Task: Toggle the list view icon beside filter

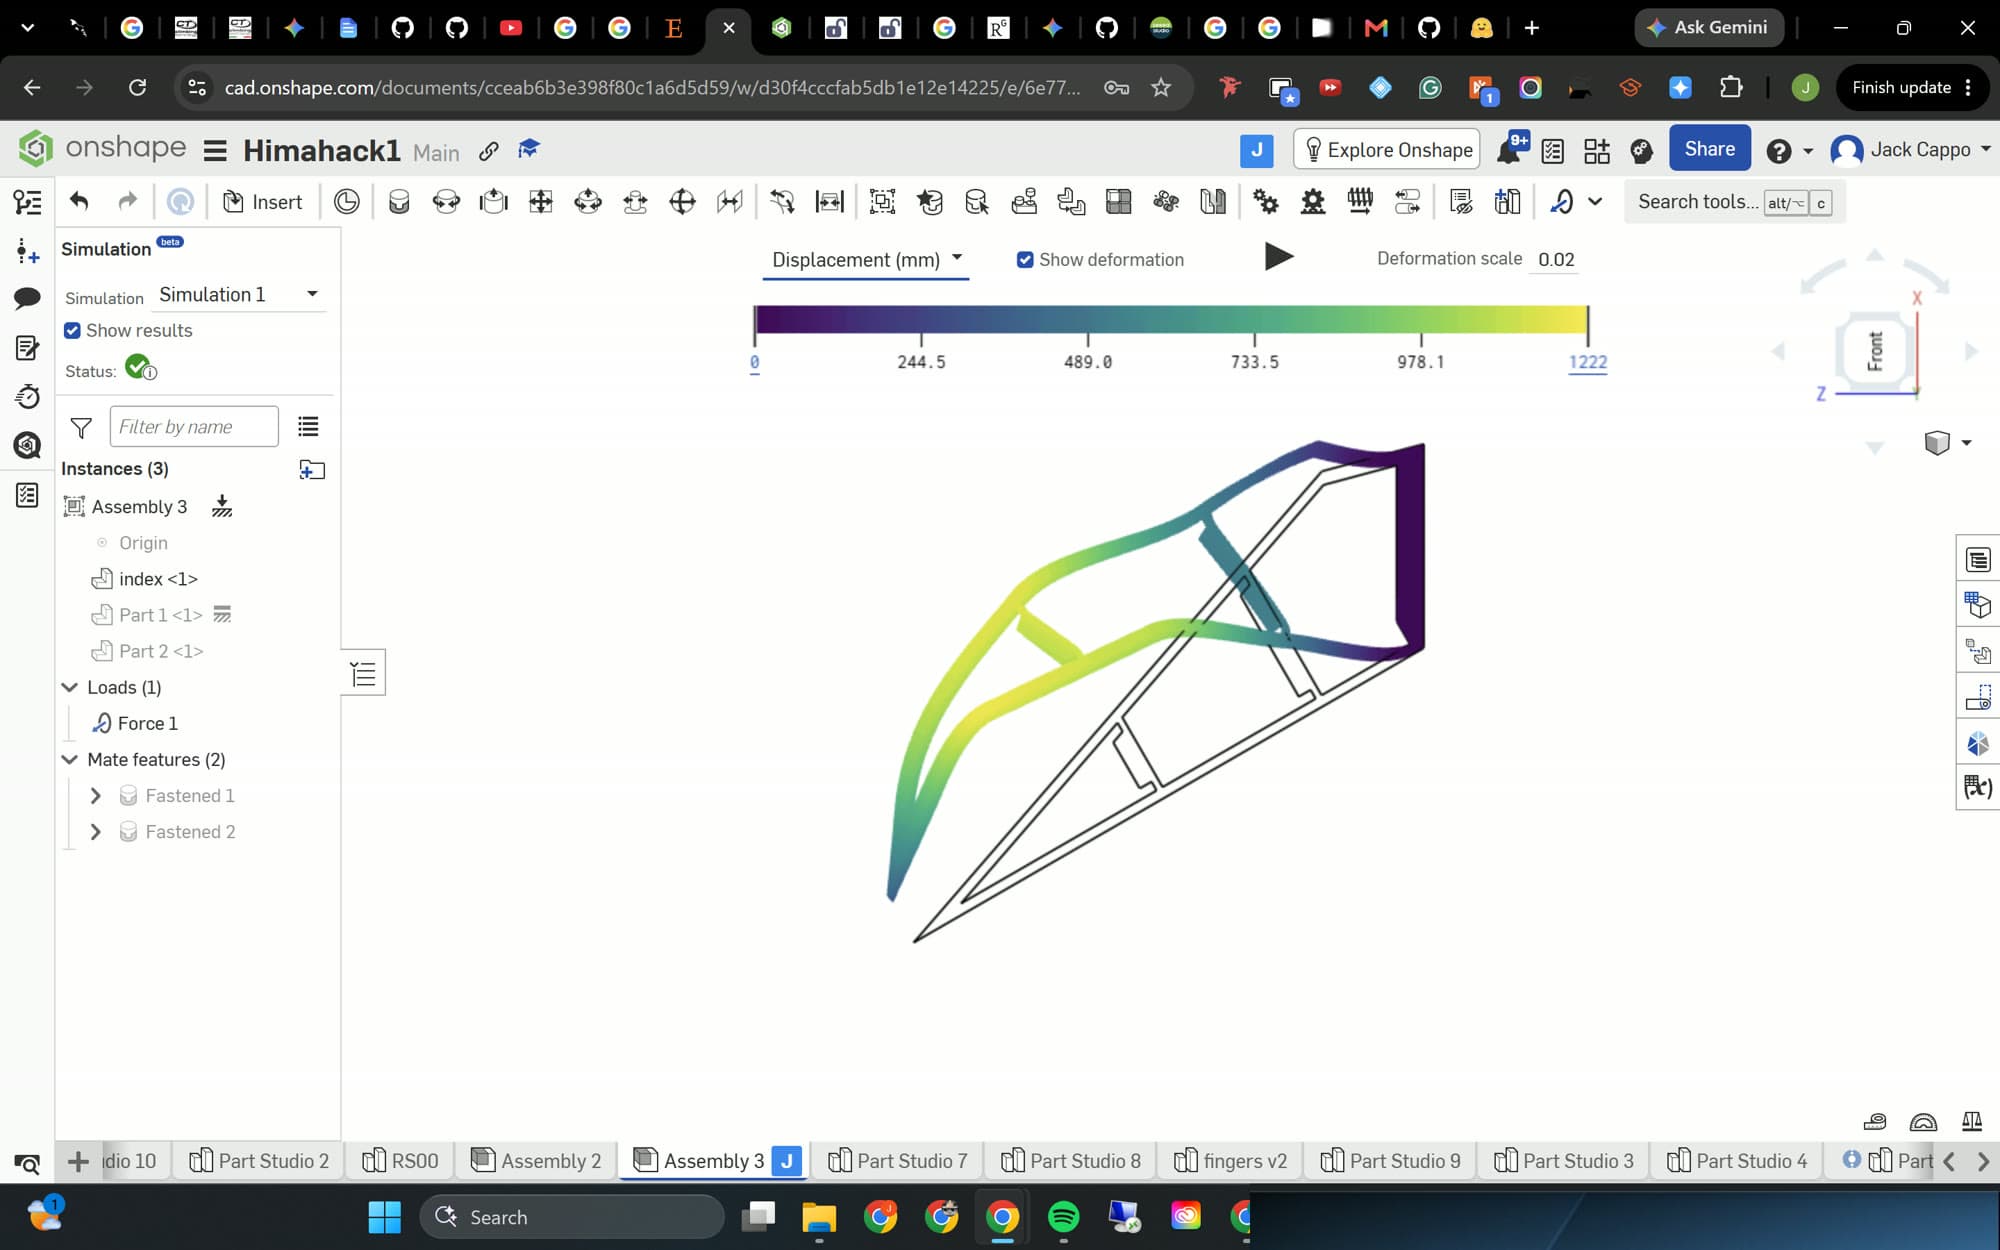Action: (308, 427)
